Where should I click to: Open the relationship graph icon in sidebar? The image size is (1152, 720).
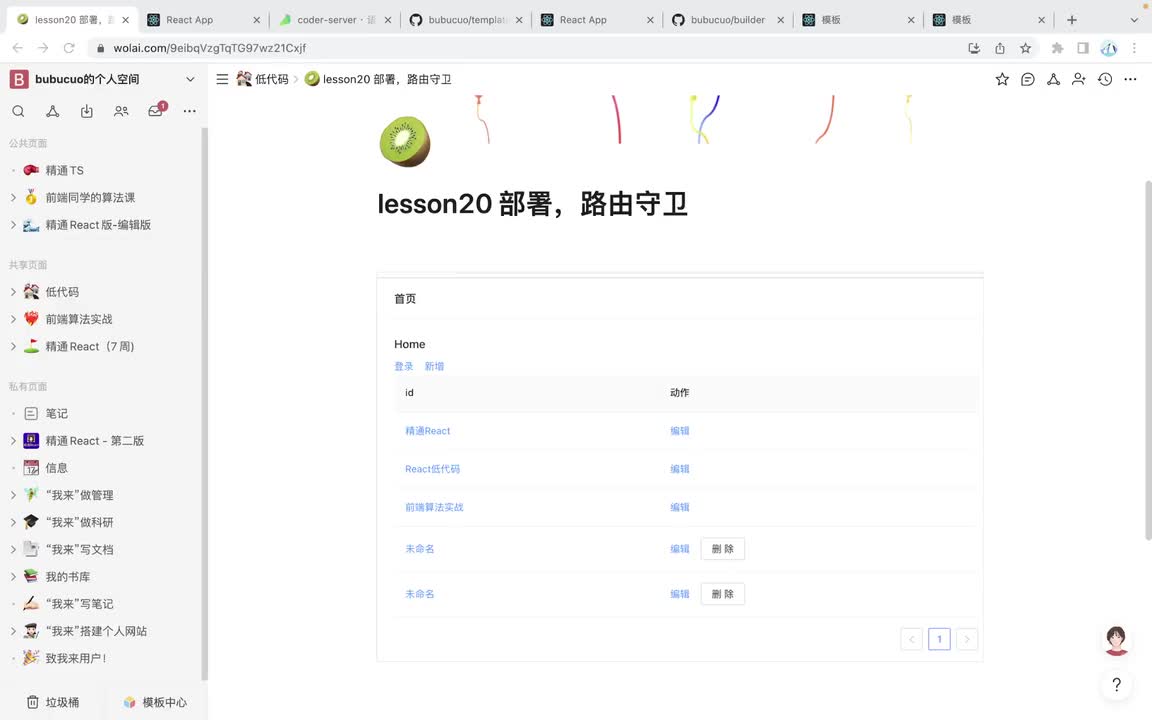pos(53,111)
